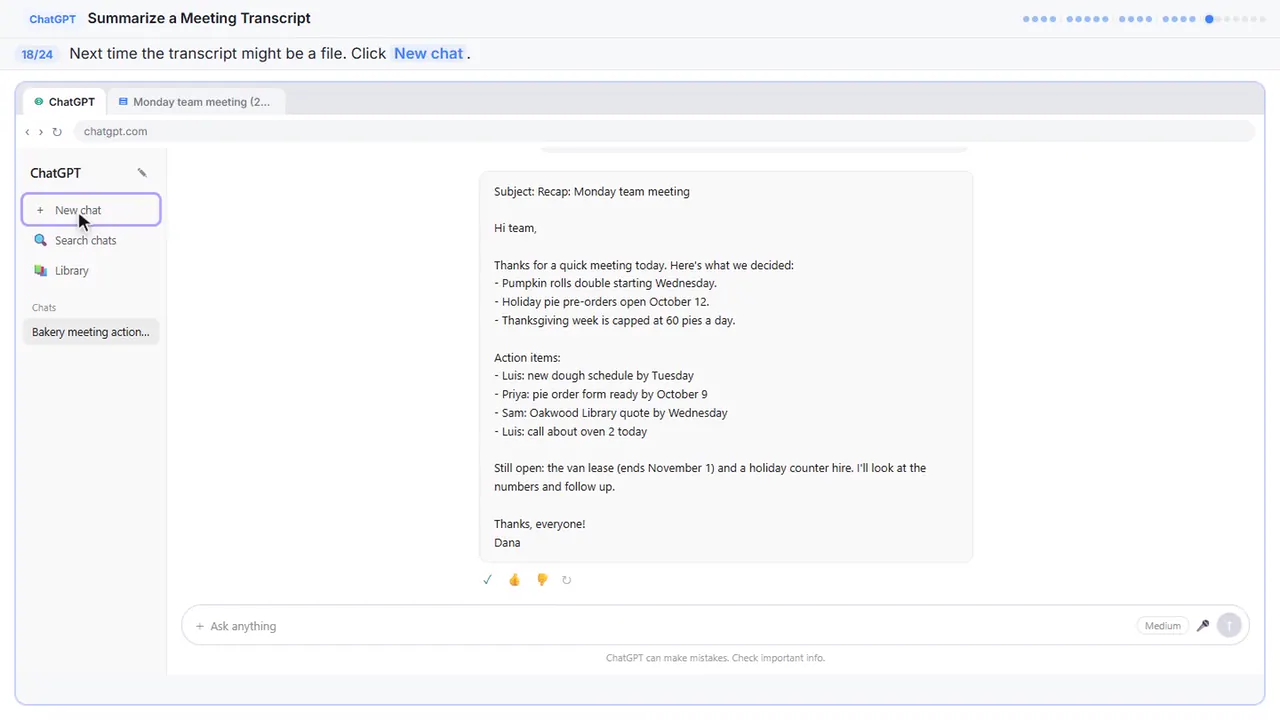Click the "Pumpkin rolls double starting Wednesday" line

coord(605,283)
